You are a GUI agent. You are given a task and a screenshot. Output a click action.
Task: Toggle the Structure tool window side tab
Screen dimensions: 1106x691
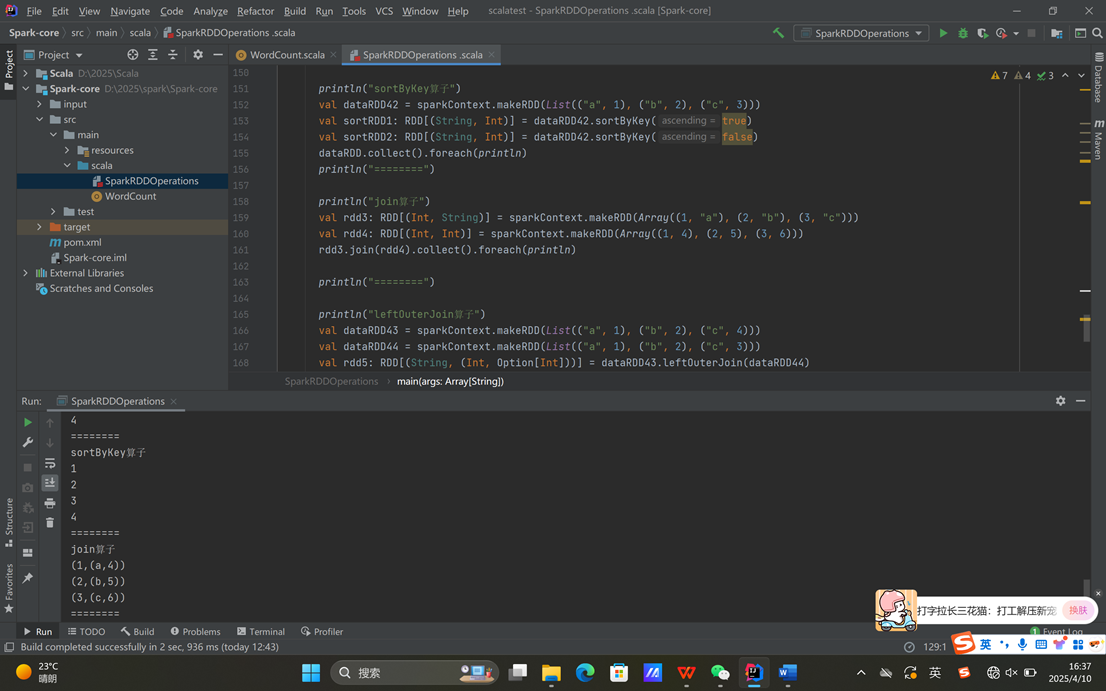click(x=8, y=522)
